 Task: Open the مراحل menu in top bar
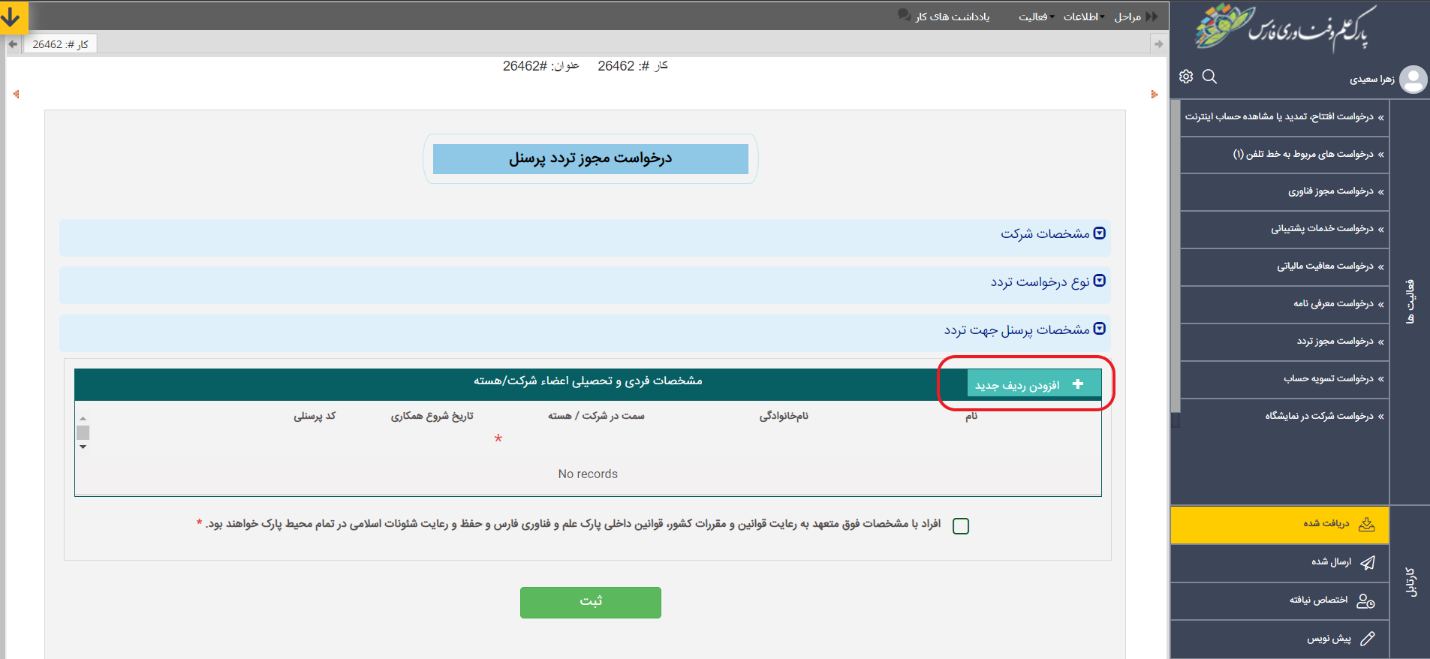1126,17
